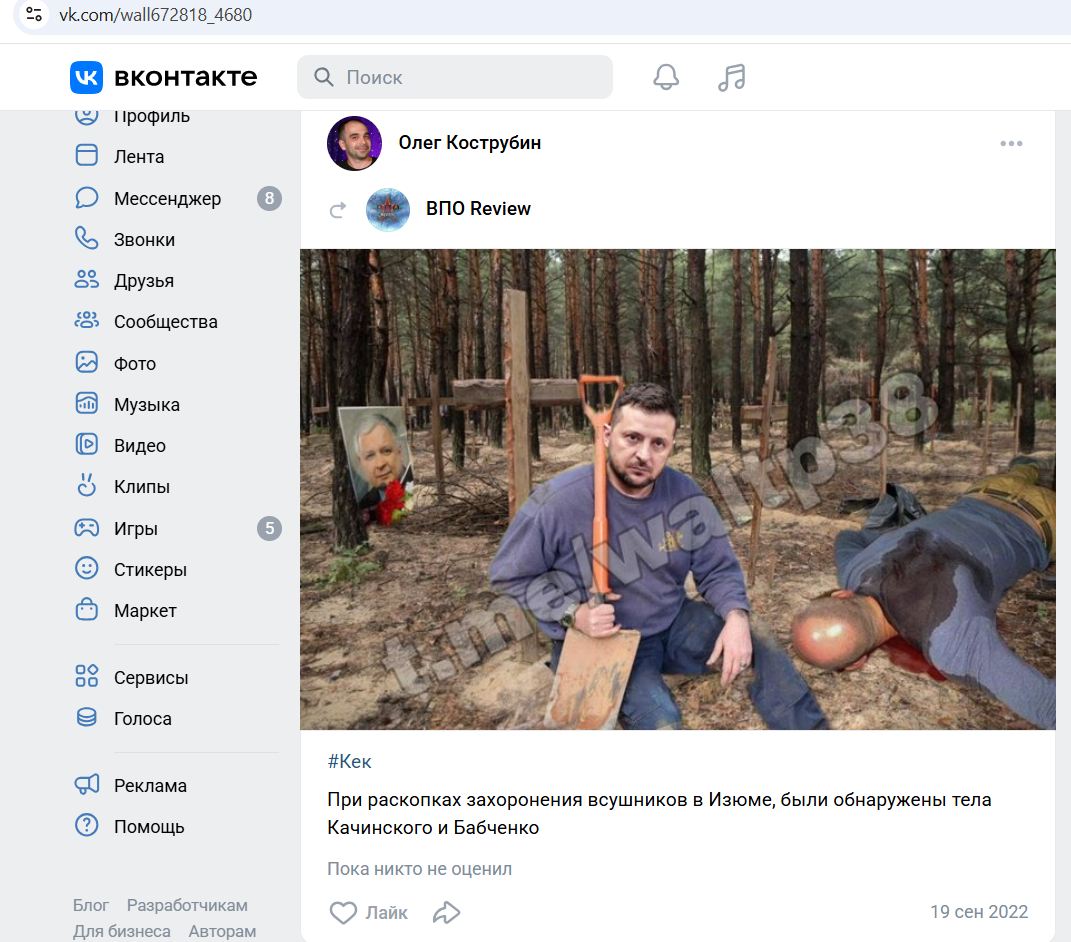Open Communities (Сообщества) section
The width and height of the screenshot is (1071, 942).
tap(165, 322)
